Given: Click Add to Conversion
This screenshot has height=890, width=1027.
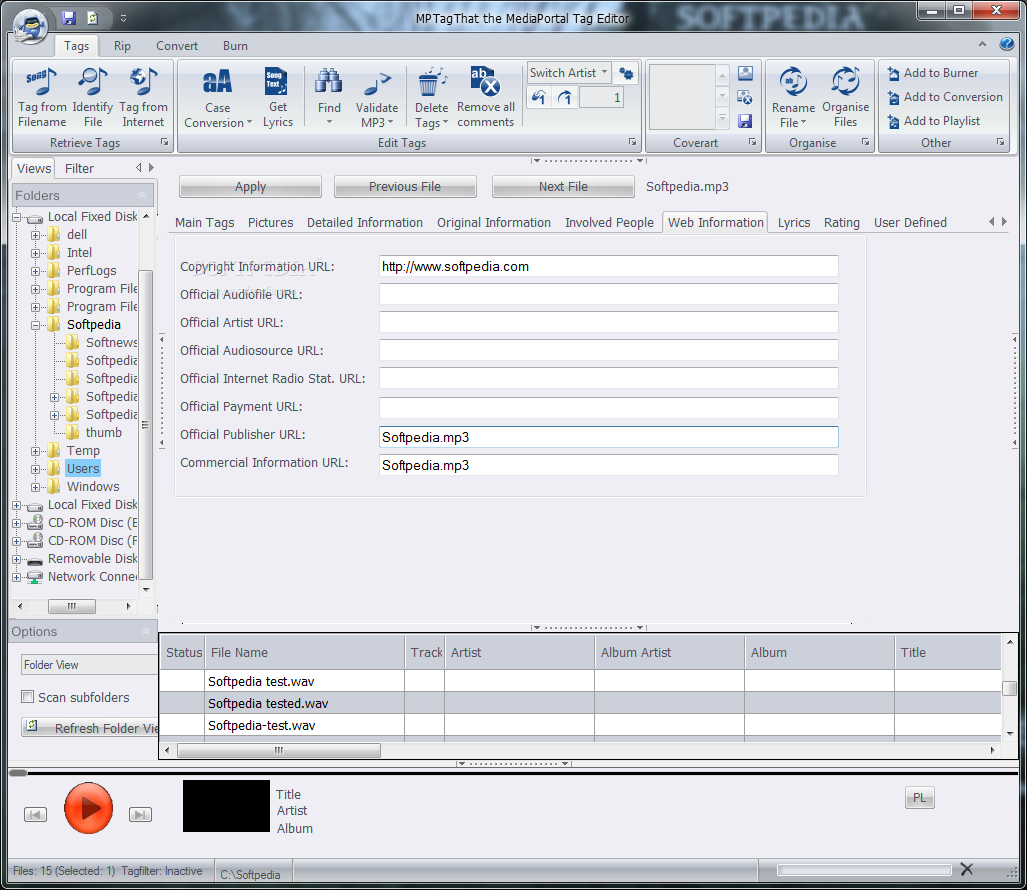Looking at the screenshot, I should click(944, 97).
